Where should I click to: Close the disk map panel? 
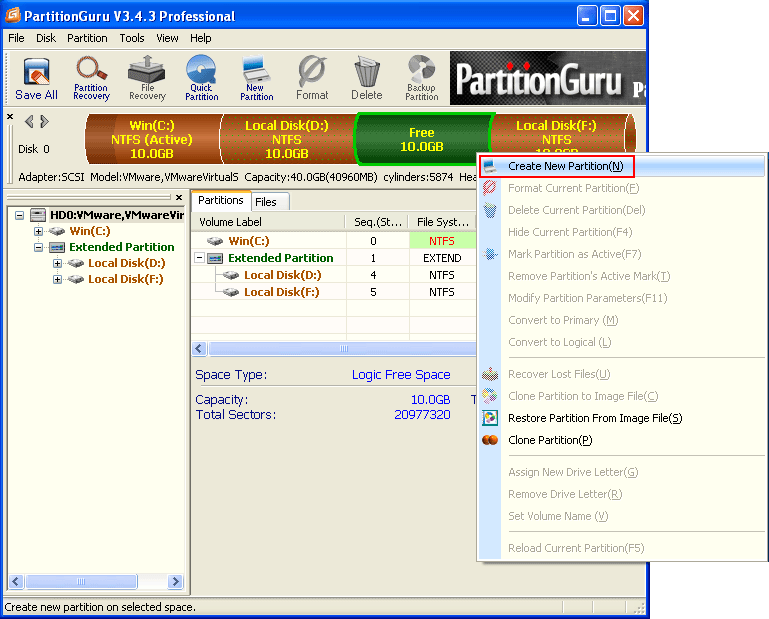pyautogui.click(x=10, y=117)
